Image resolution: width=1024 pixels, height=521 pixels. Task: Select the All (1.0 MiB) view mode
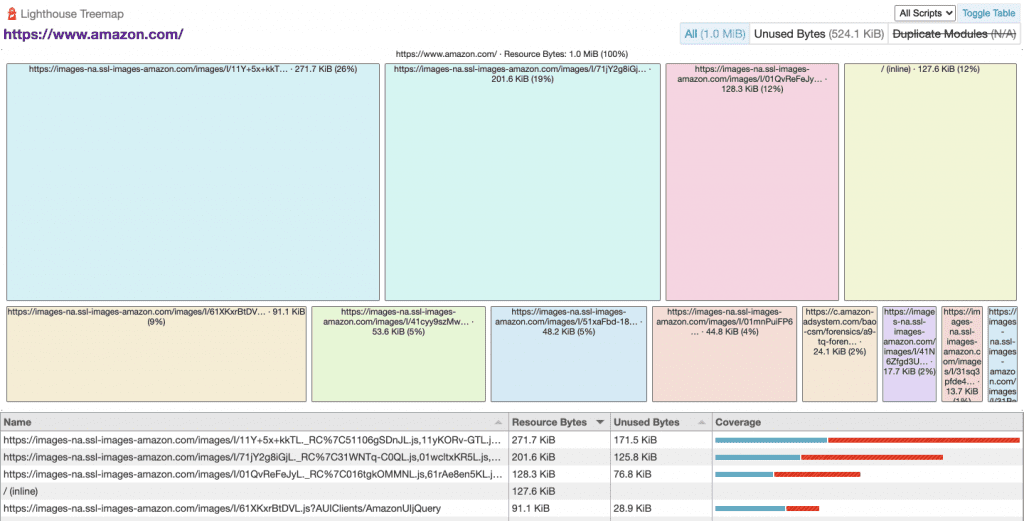pyautogui.click(x=714, y=34)
